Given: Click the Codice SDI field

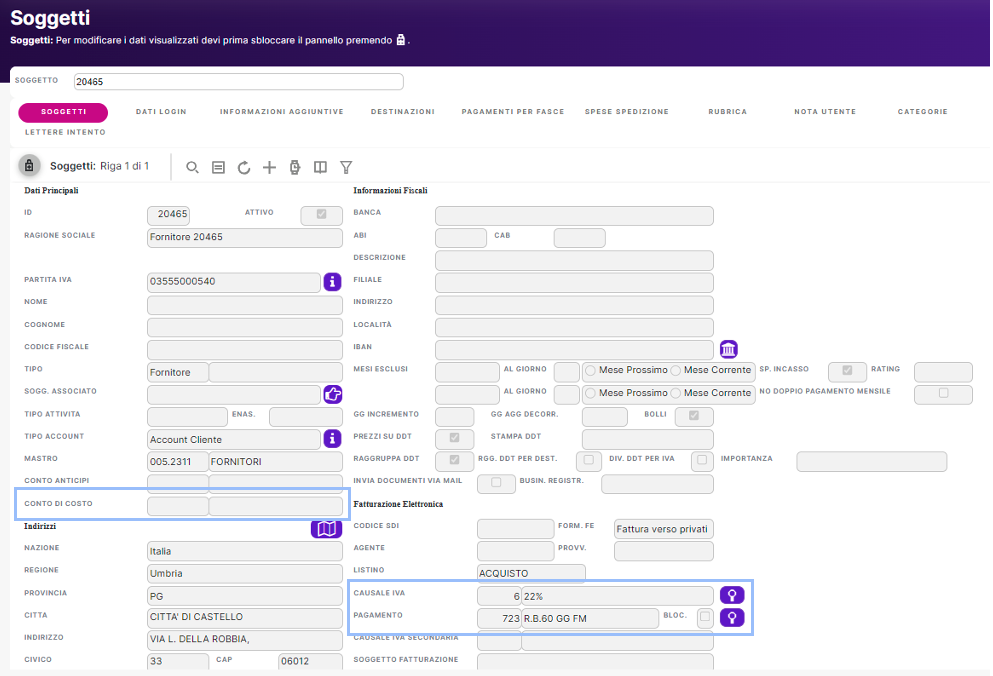Looking at the screenshot, I should 515,529.
